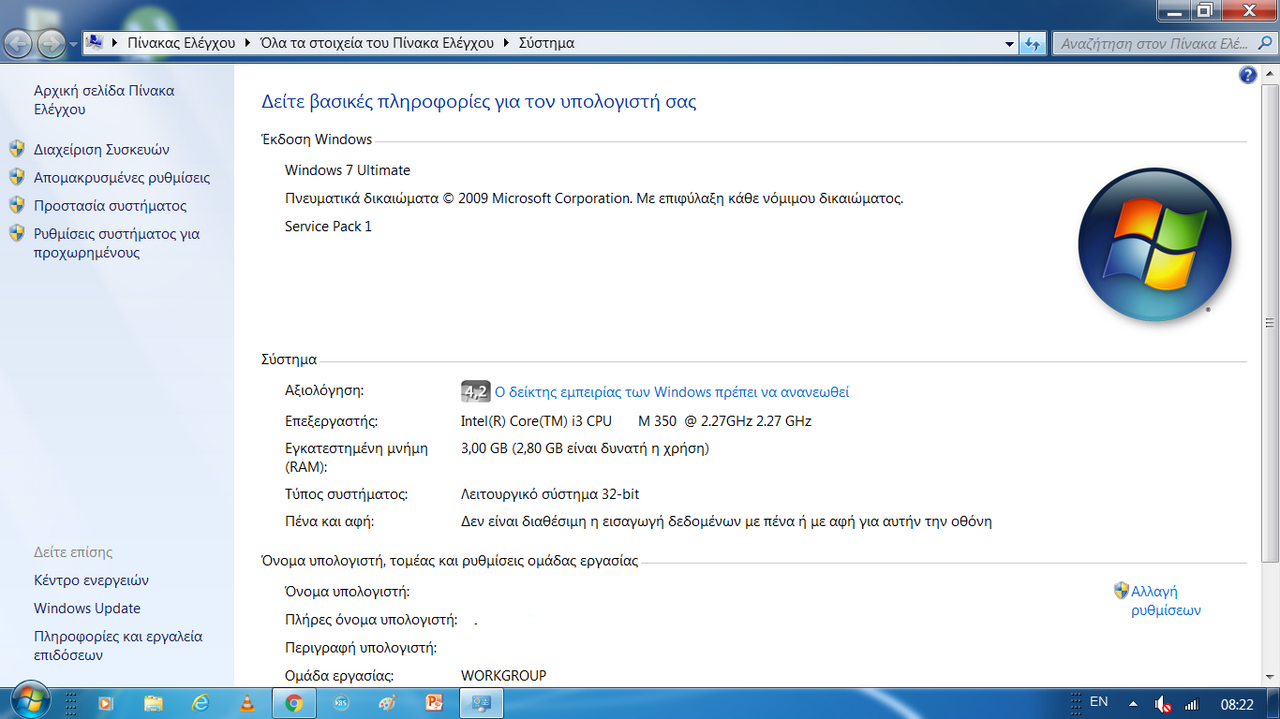
Task: Launch Paint palette icon in taskbar
Action: tap(388, 703)
